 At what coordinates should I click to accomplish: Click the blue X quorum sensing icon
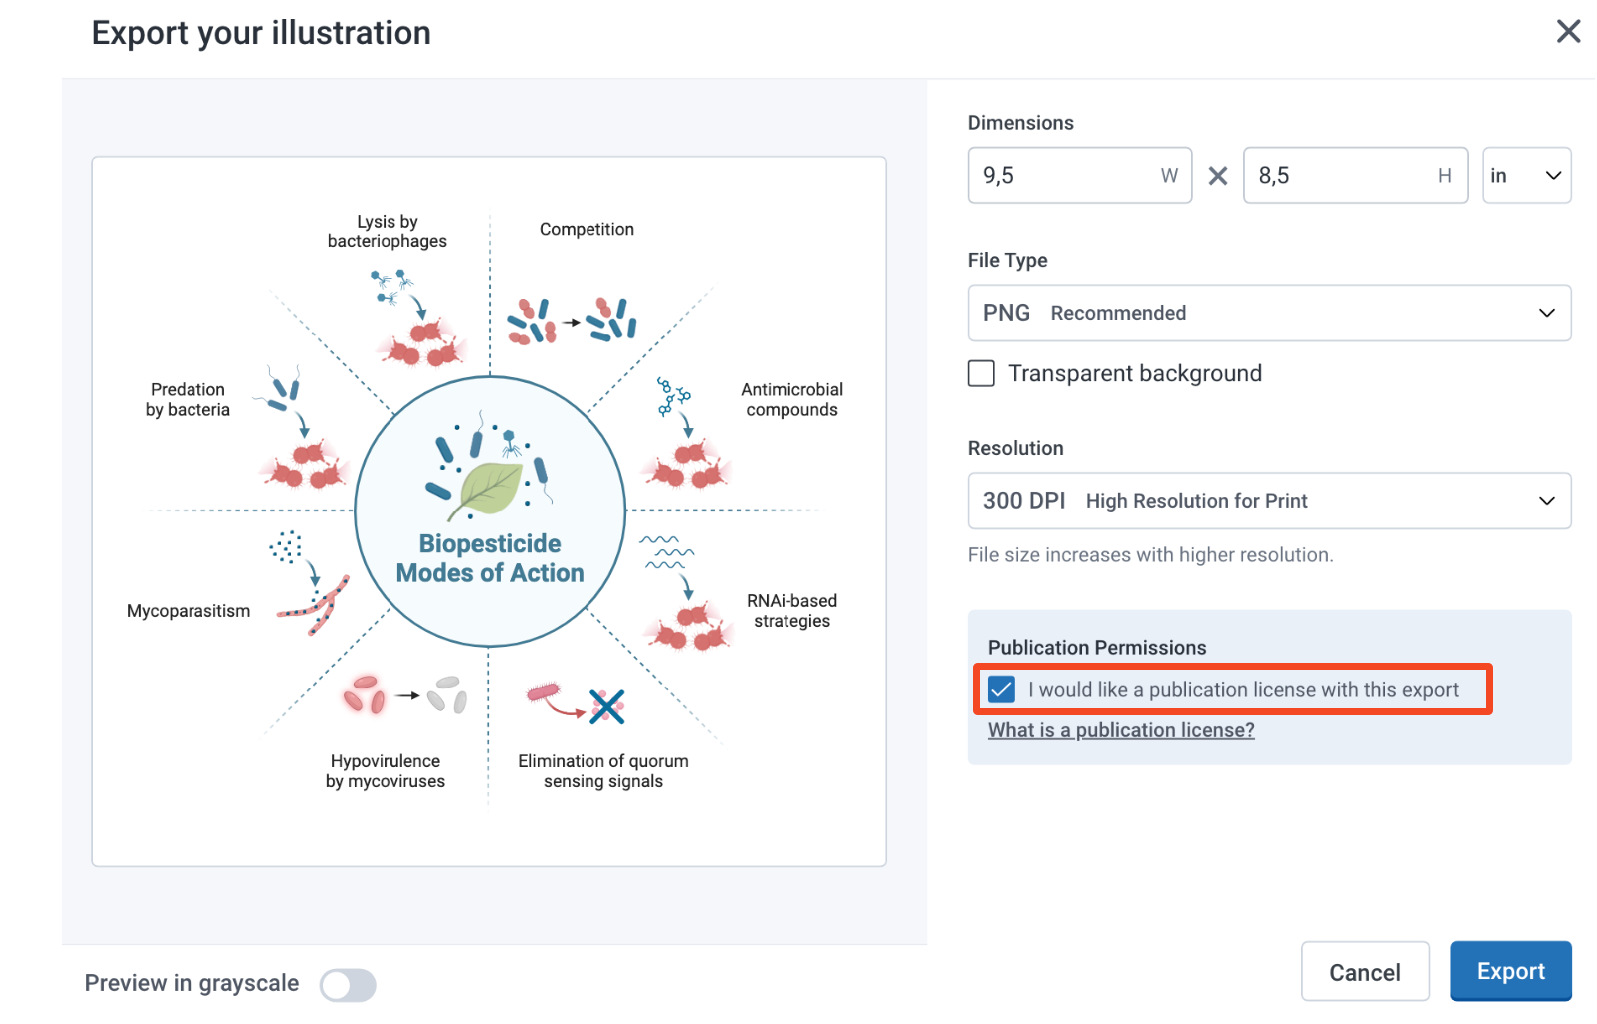(x=606, y=706)
